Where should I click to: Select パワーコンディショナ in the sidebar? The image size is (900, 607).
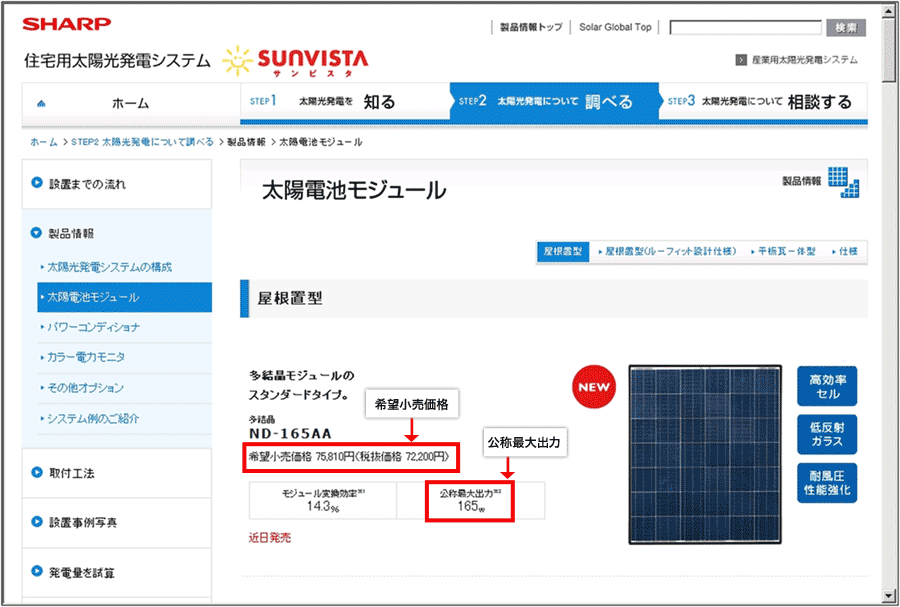(x=94, y=327)
